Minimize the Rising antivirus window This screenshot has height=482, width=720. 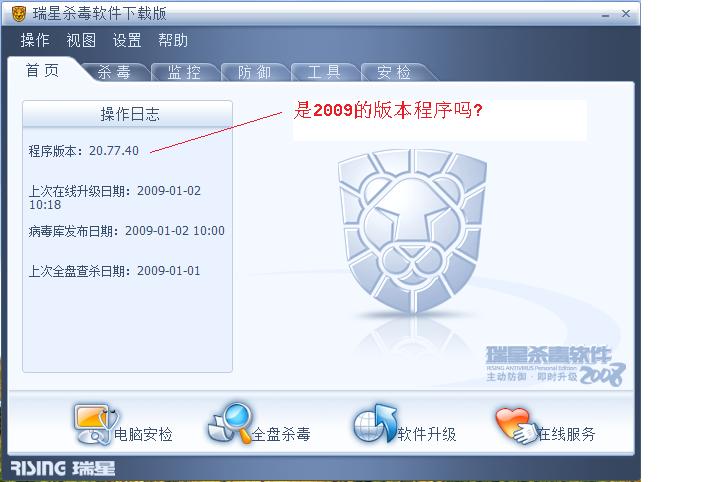tap(606, 14)
